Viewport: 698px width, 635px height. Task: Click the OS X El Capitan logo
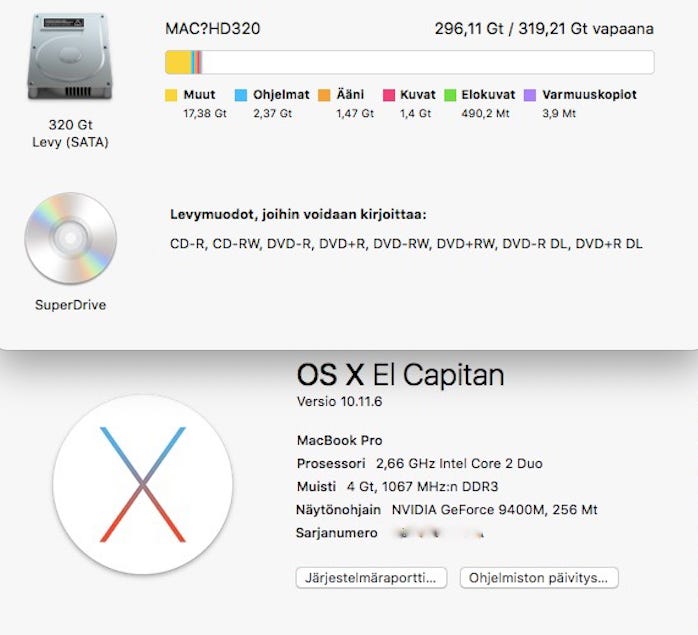[x=142, y=484]
